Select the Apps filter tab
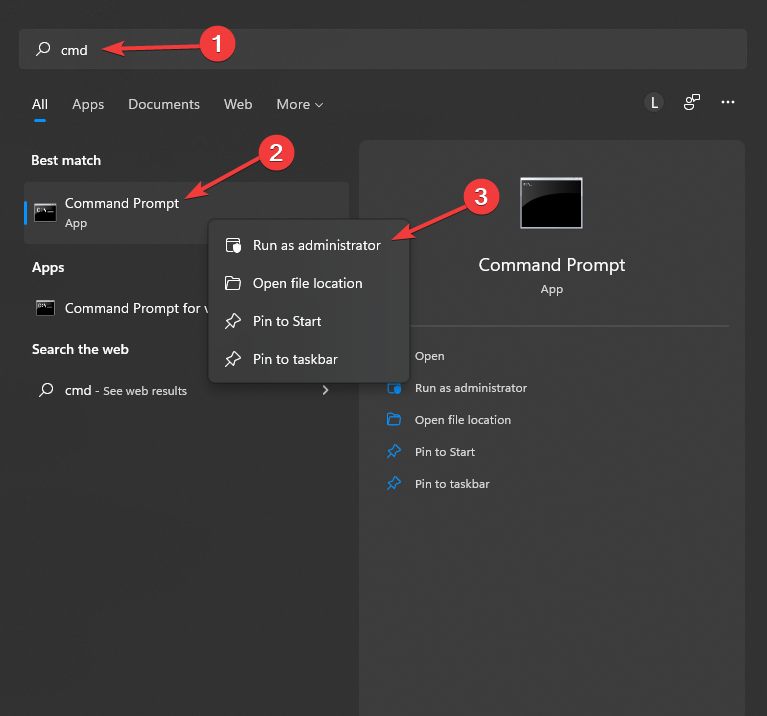 (88, 104)
